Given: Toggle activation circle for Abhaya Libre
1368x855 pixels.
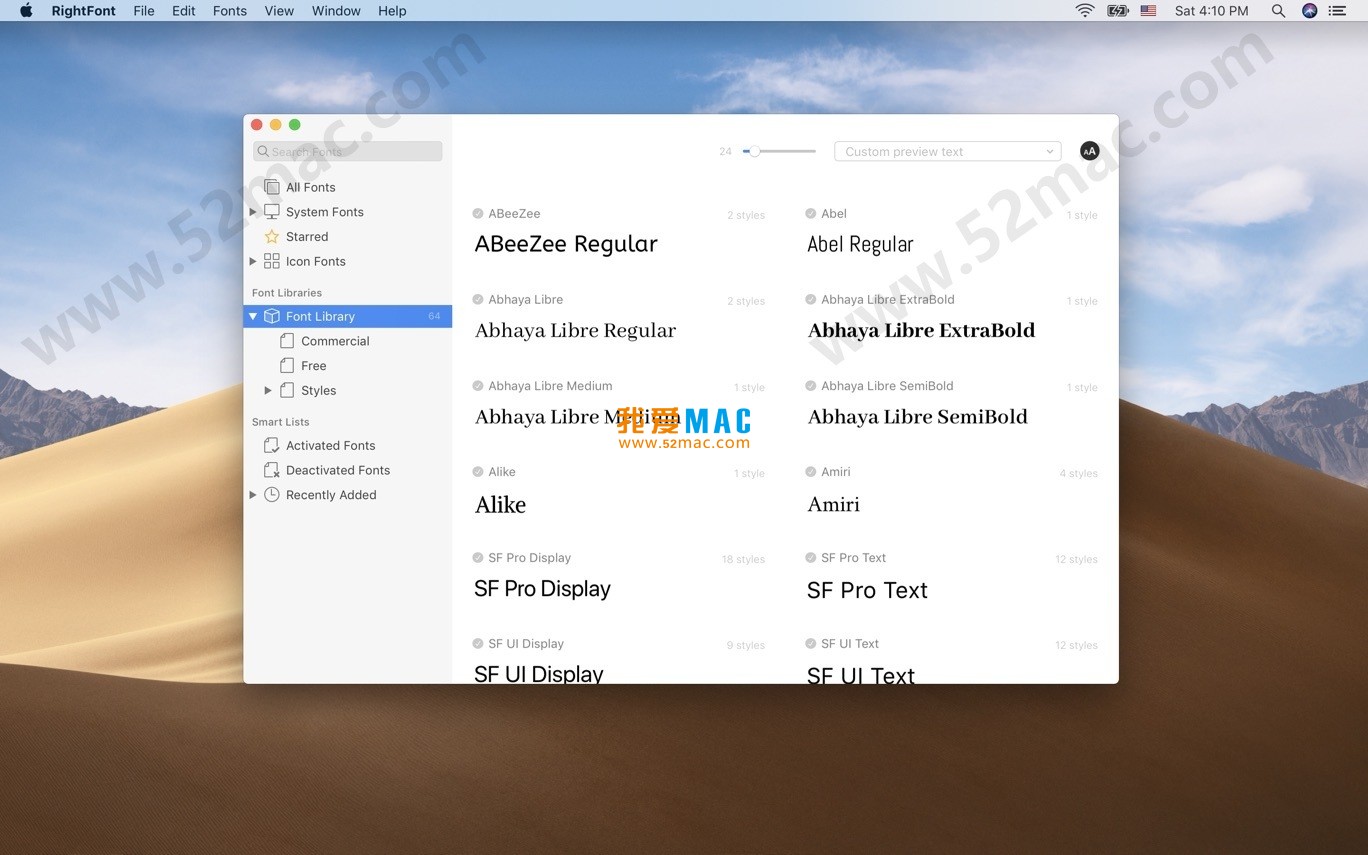Looking at the screenshot, I should point(478,299).
